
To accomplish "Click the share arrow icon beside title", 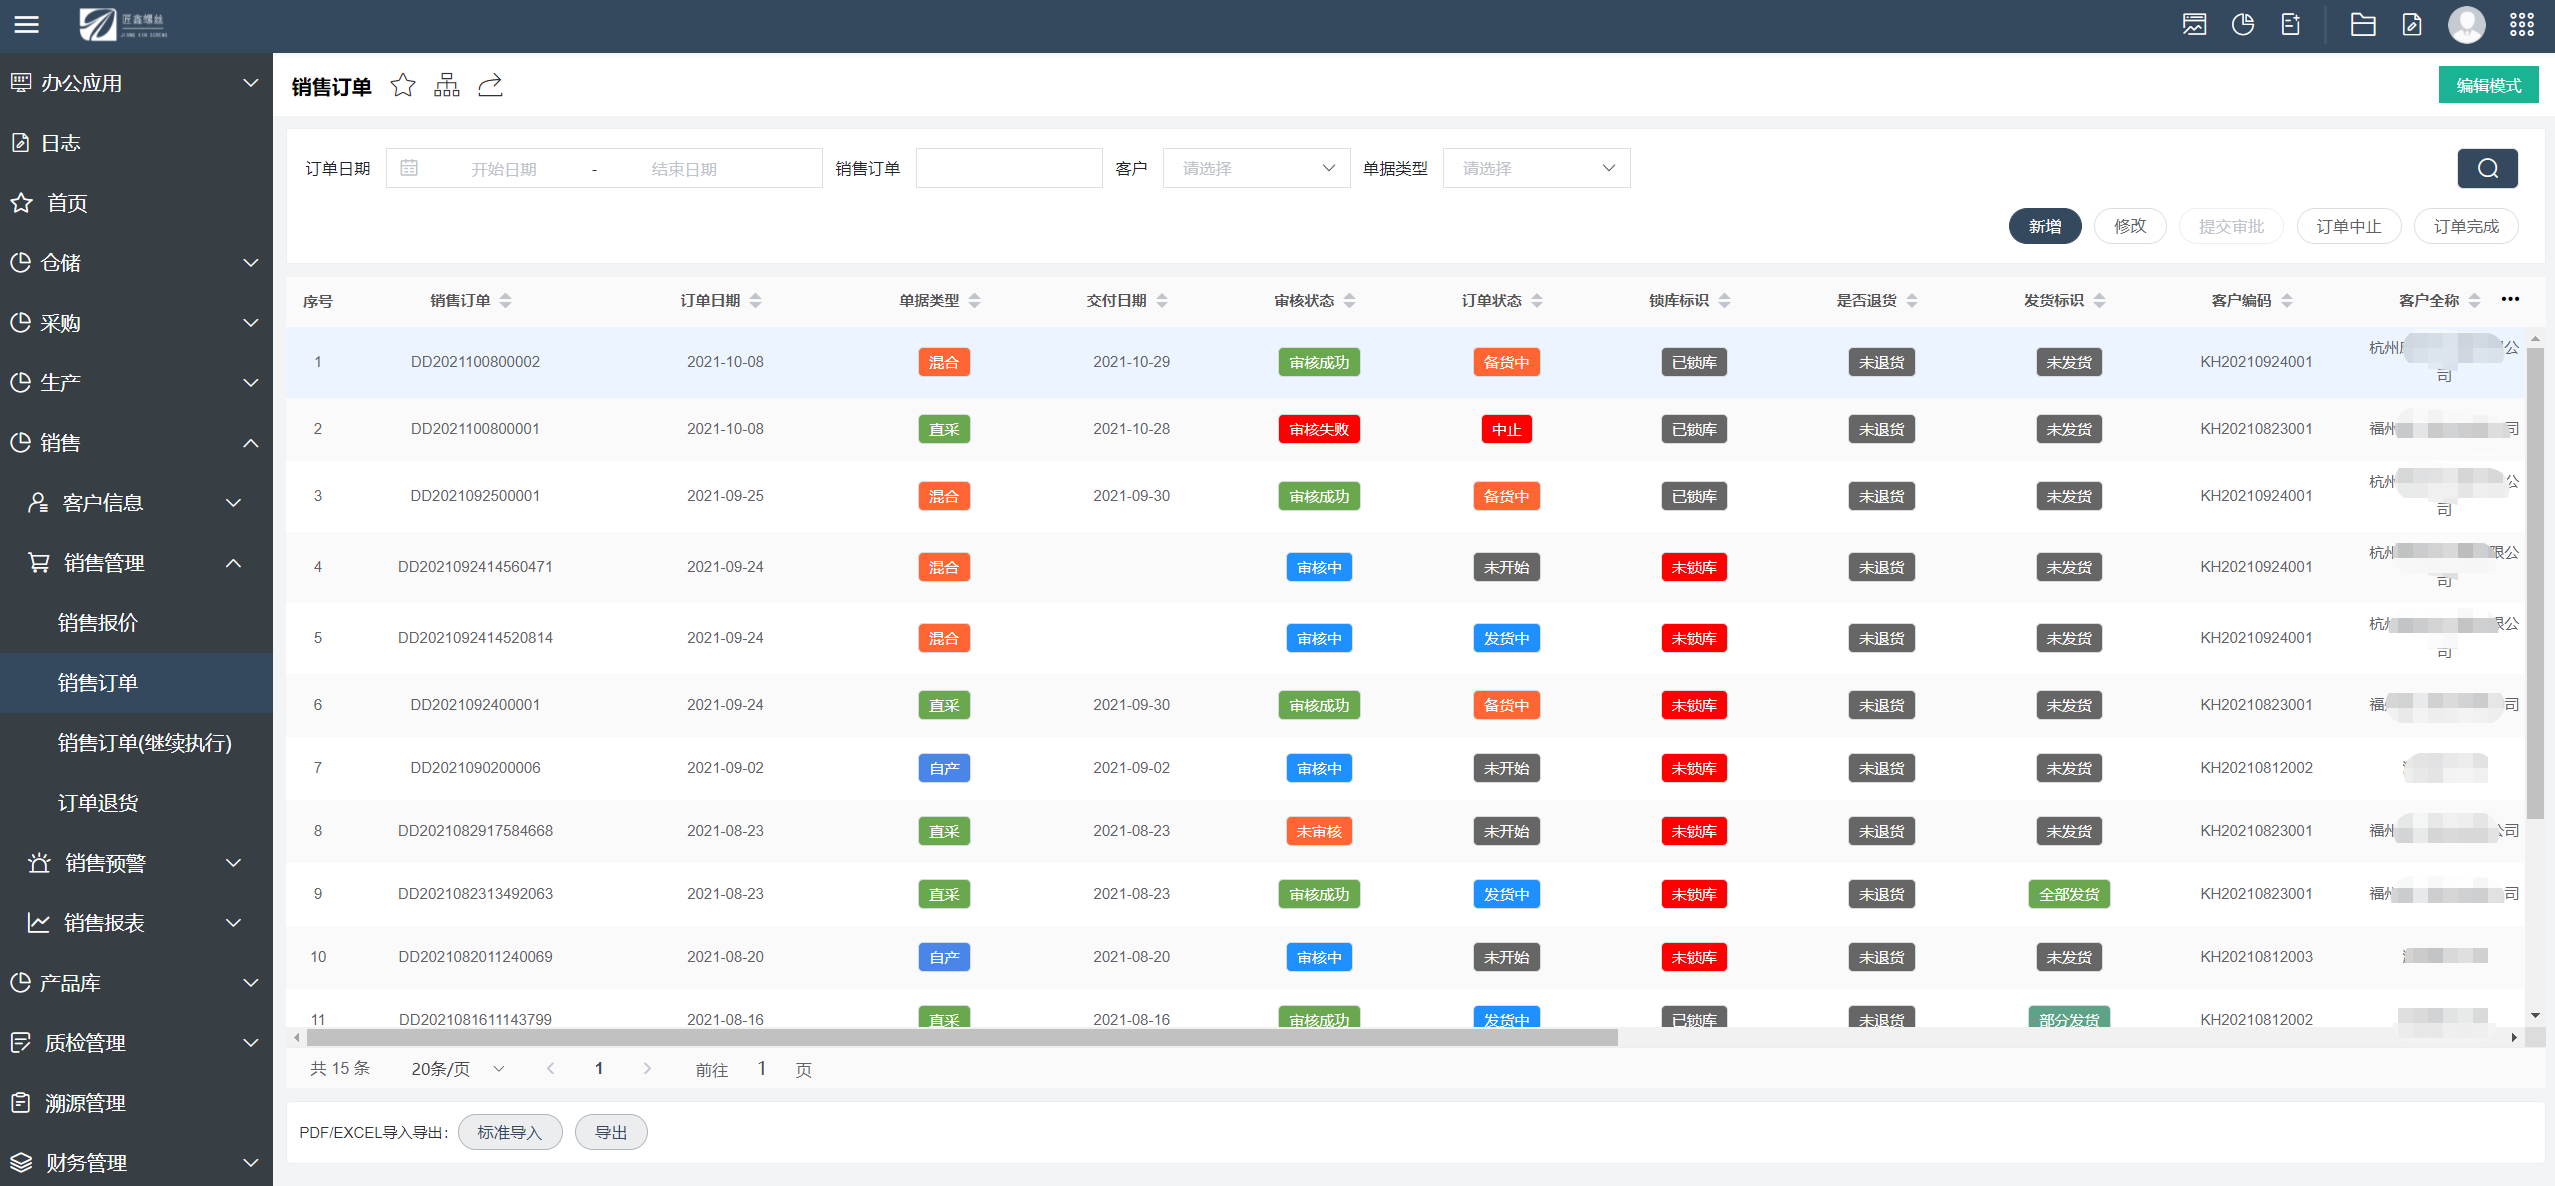I will point(490,85).
